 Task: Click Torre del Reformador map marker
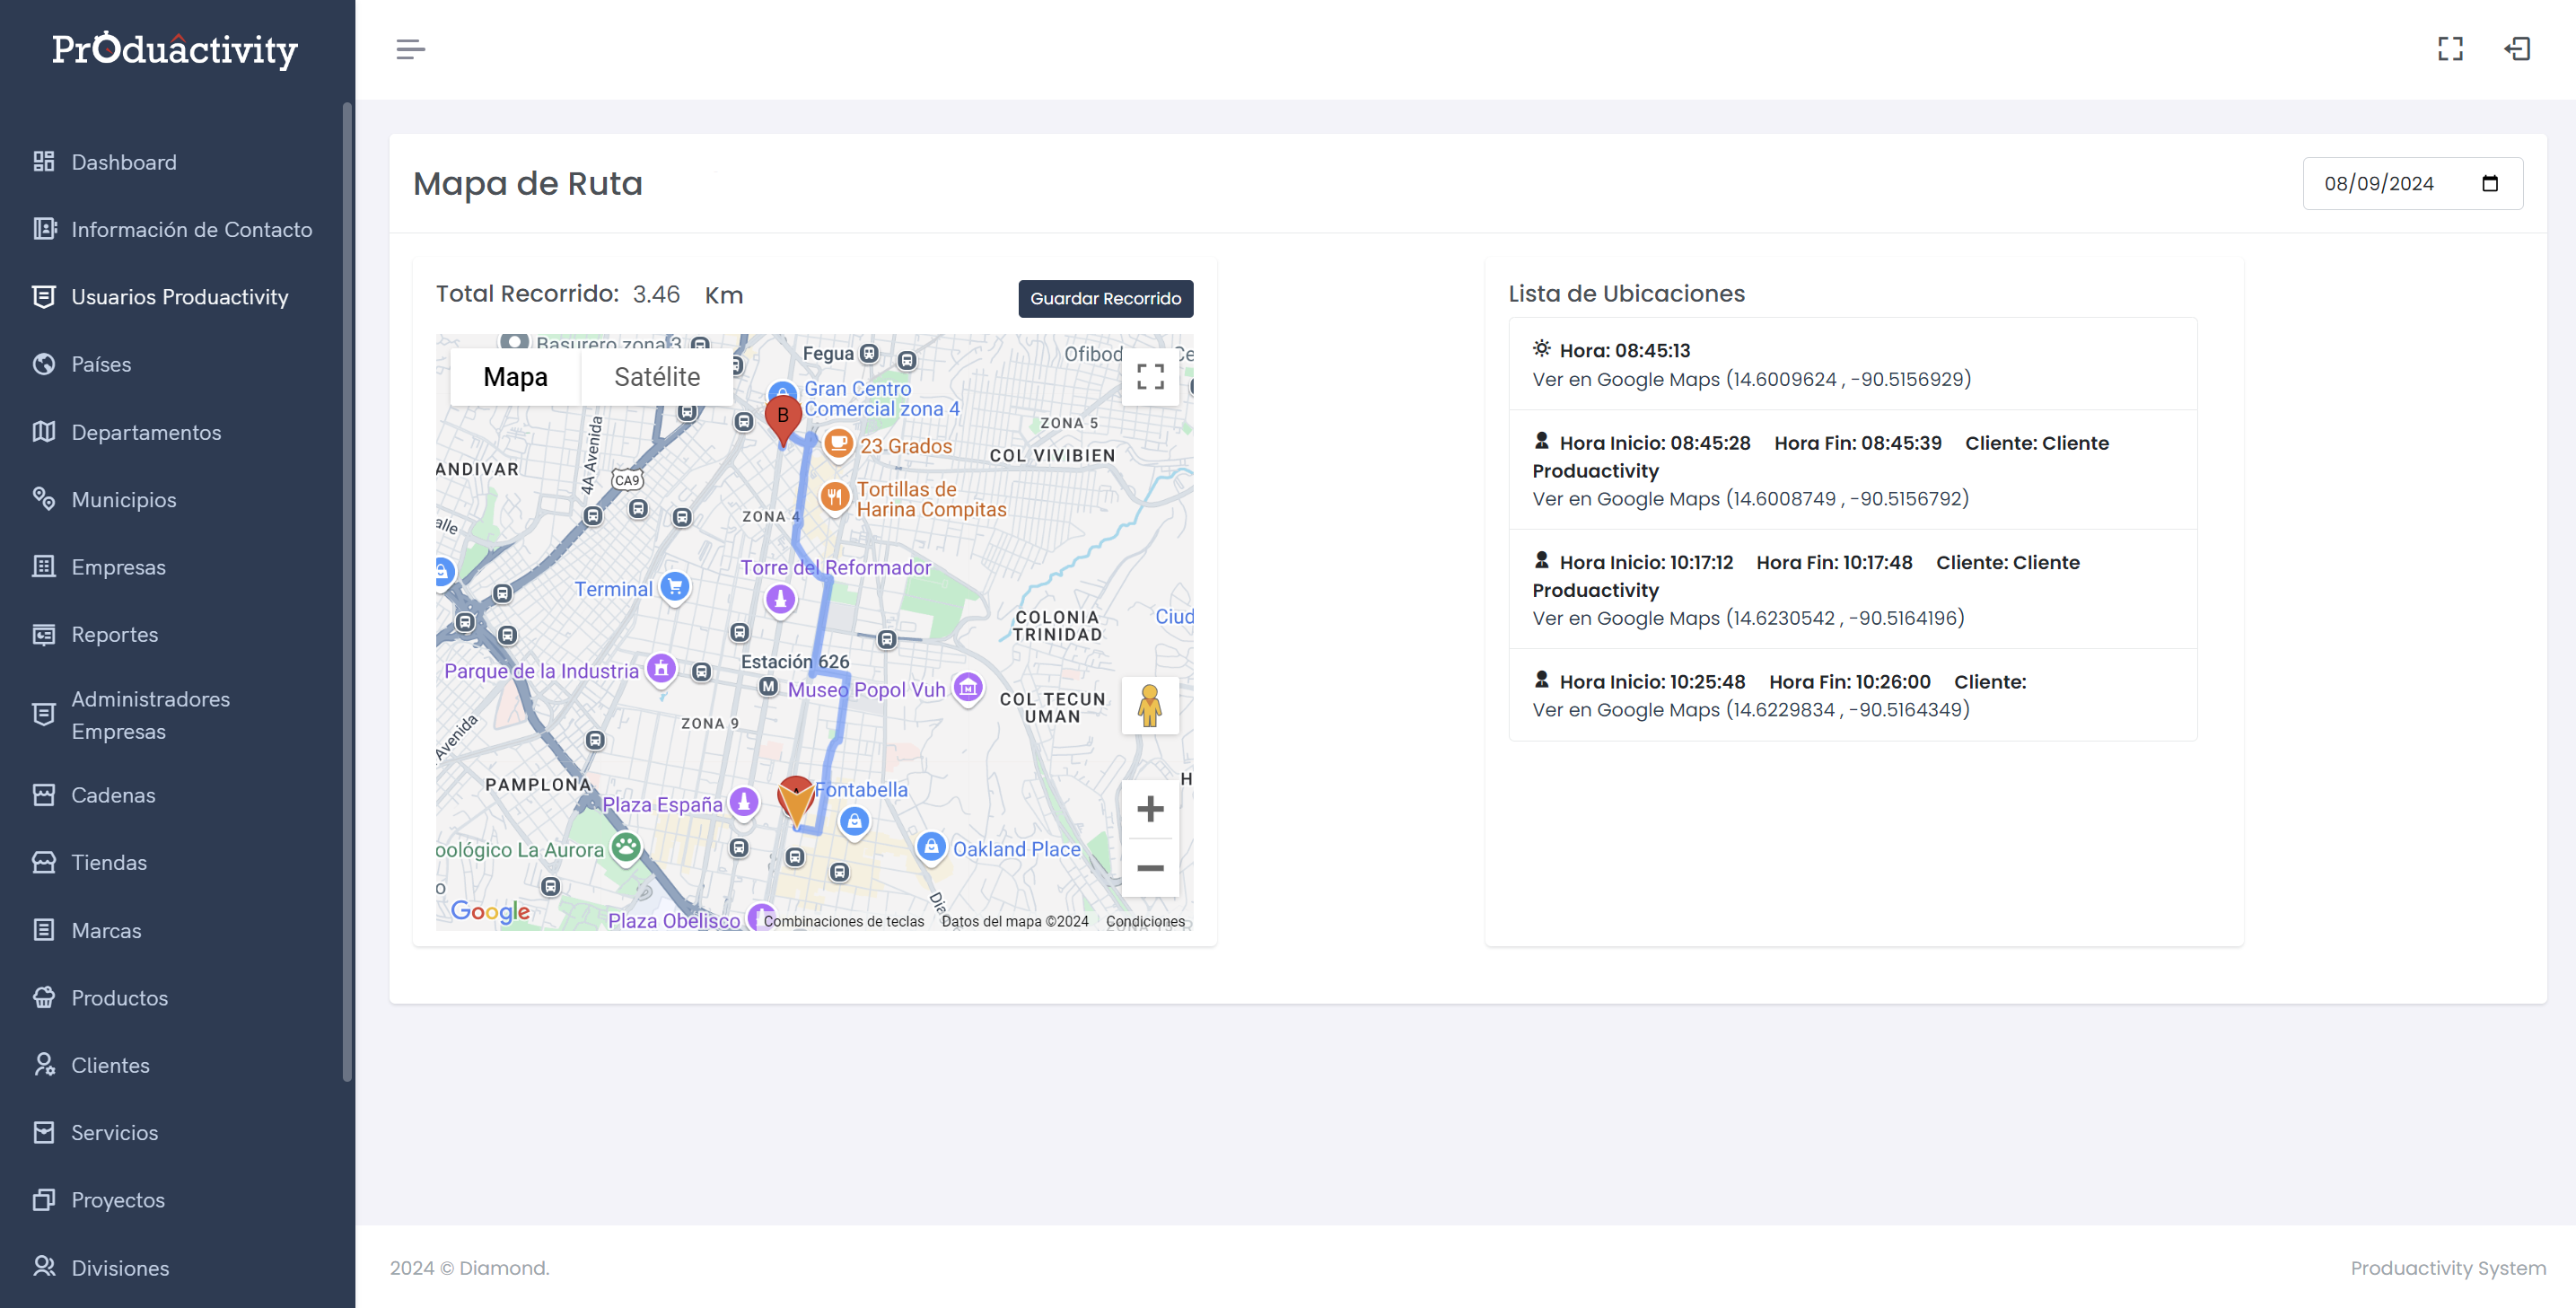tap(780, 599)
